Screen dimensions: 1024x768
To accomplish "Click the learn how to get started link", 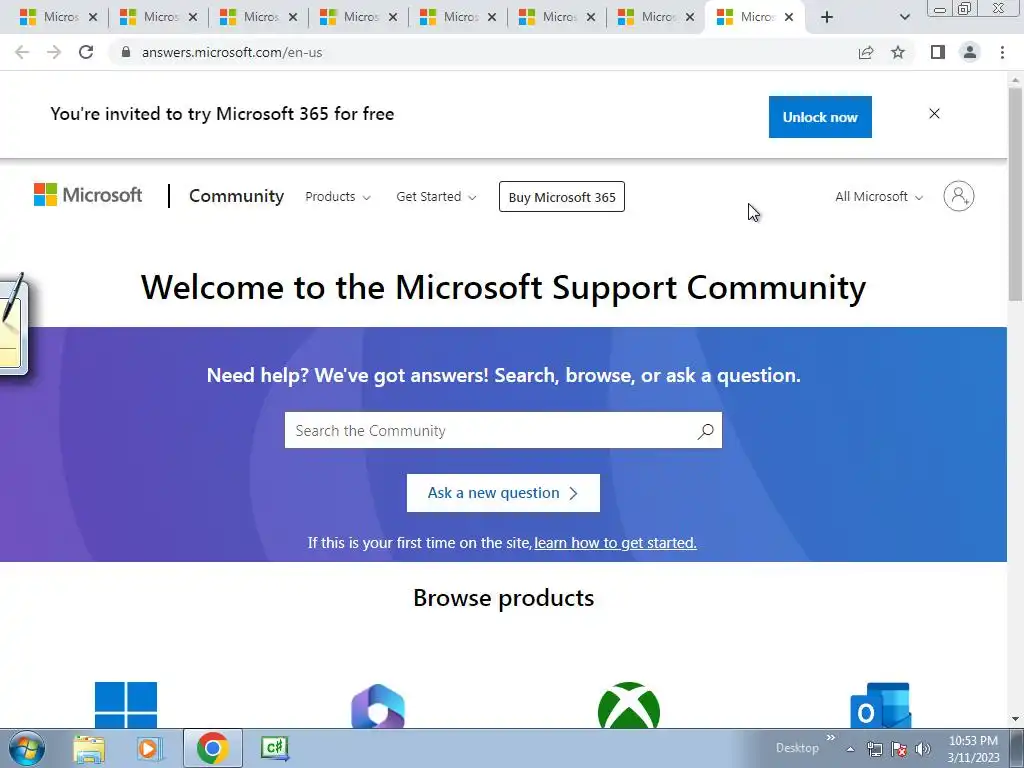I will [x=615, y=543].
